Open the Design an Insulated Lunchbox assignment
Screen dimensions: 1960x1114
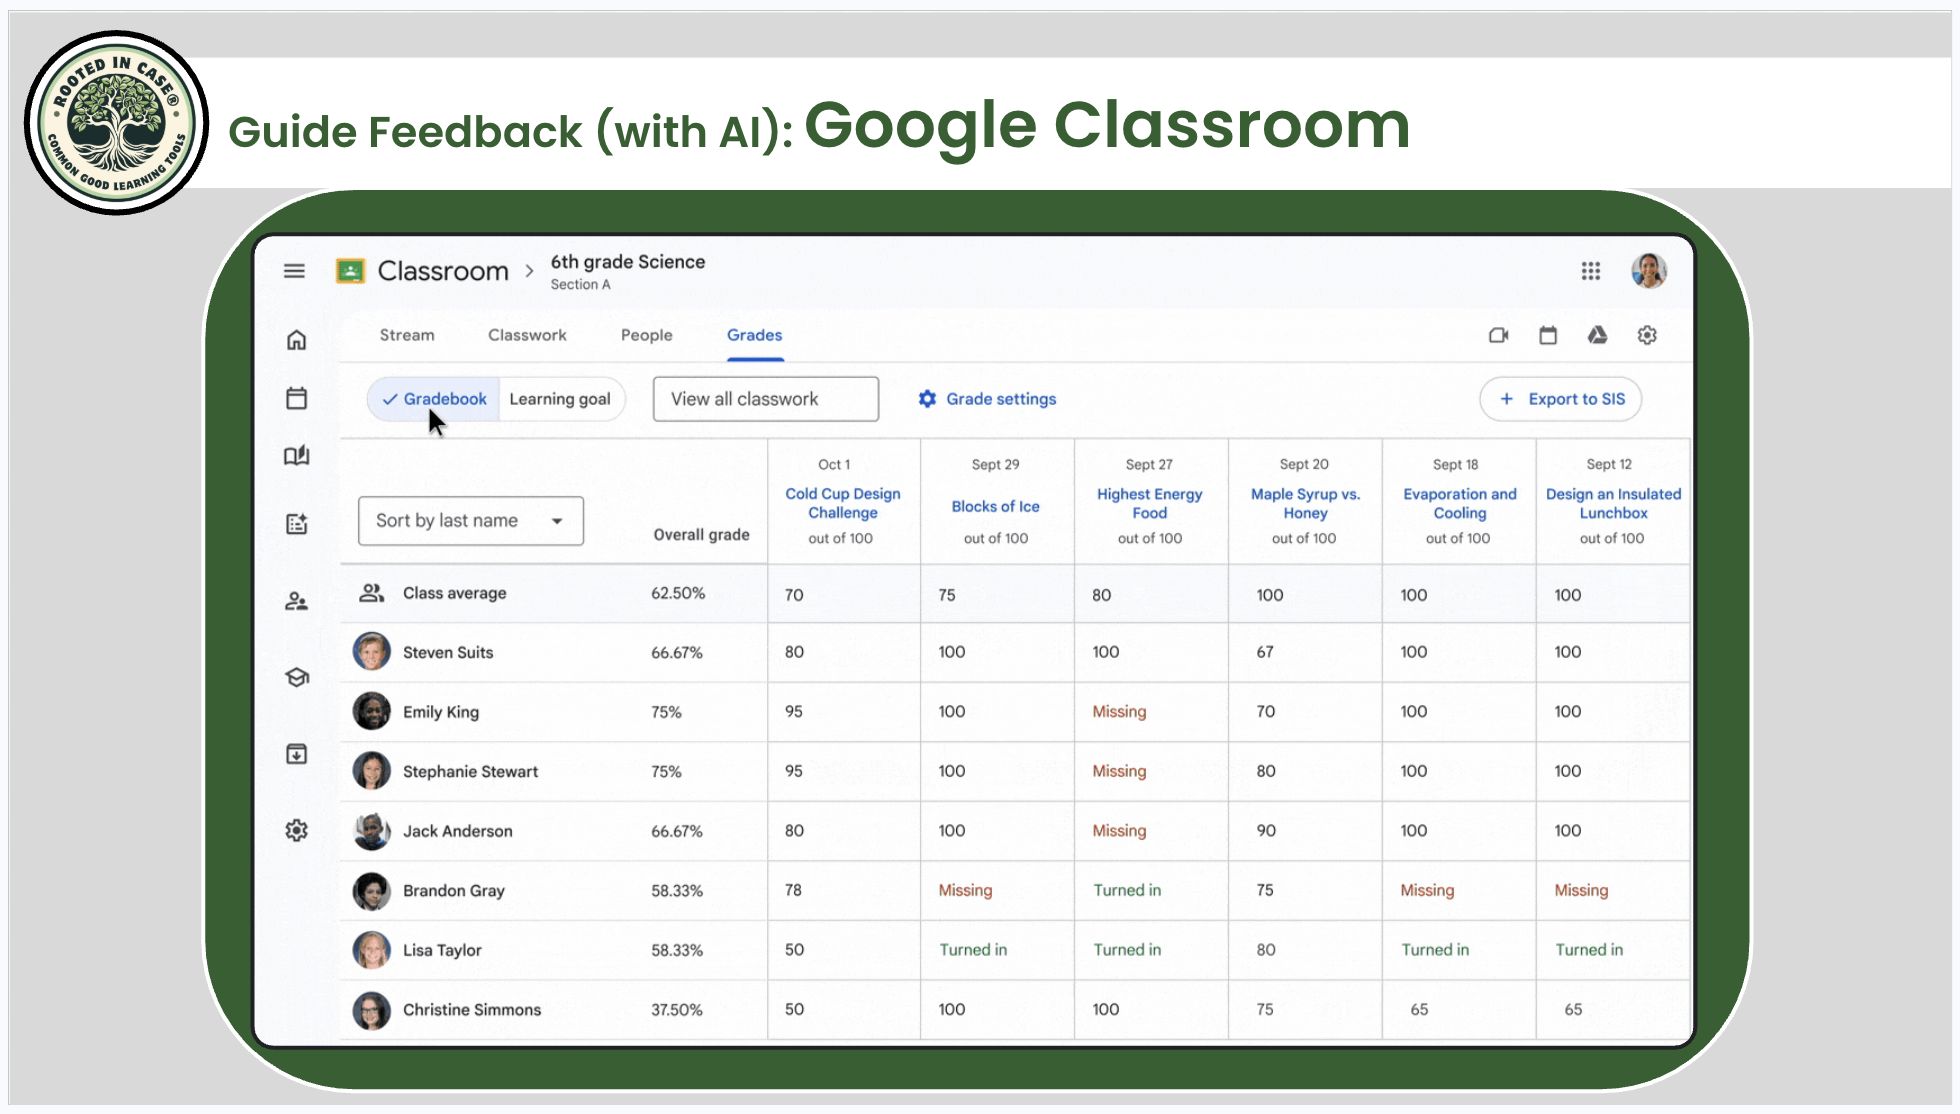coord(1614,503)
